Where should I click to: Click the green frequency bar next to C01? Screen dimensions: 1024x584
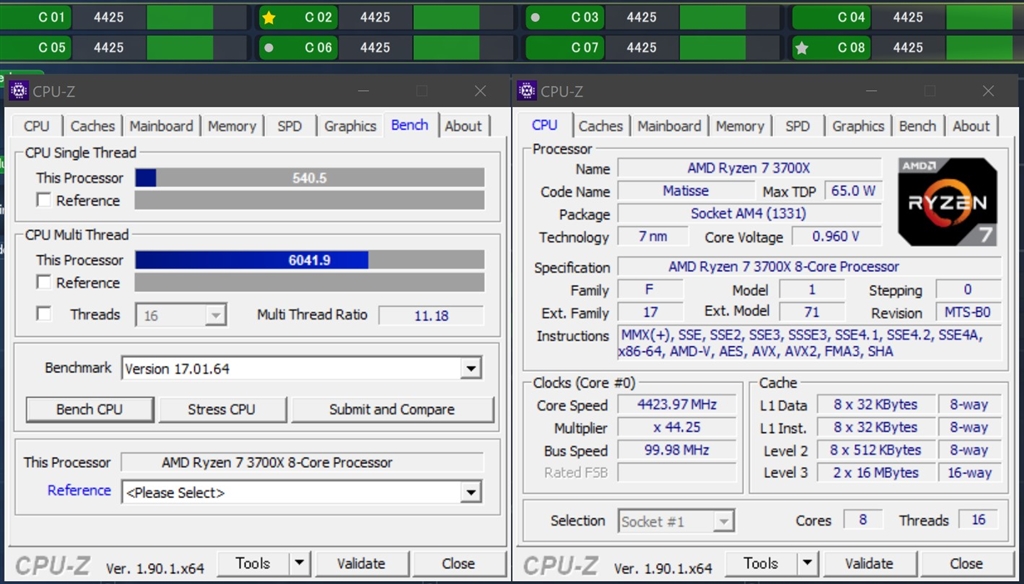pyautogui.click(x=180, y=17)
